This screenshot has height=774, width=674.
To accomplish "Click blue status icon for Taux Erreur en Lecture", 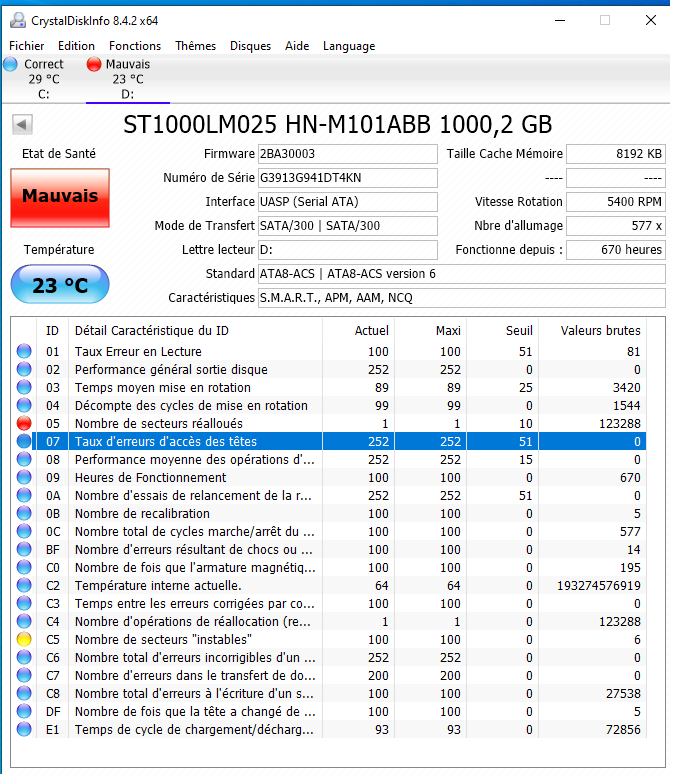I will coord(24,351).
